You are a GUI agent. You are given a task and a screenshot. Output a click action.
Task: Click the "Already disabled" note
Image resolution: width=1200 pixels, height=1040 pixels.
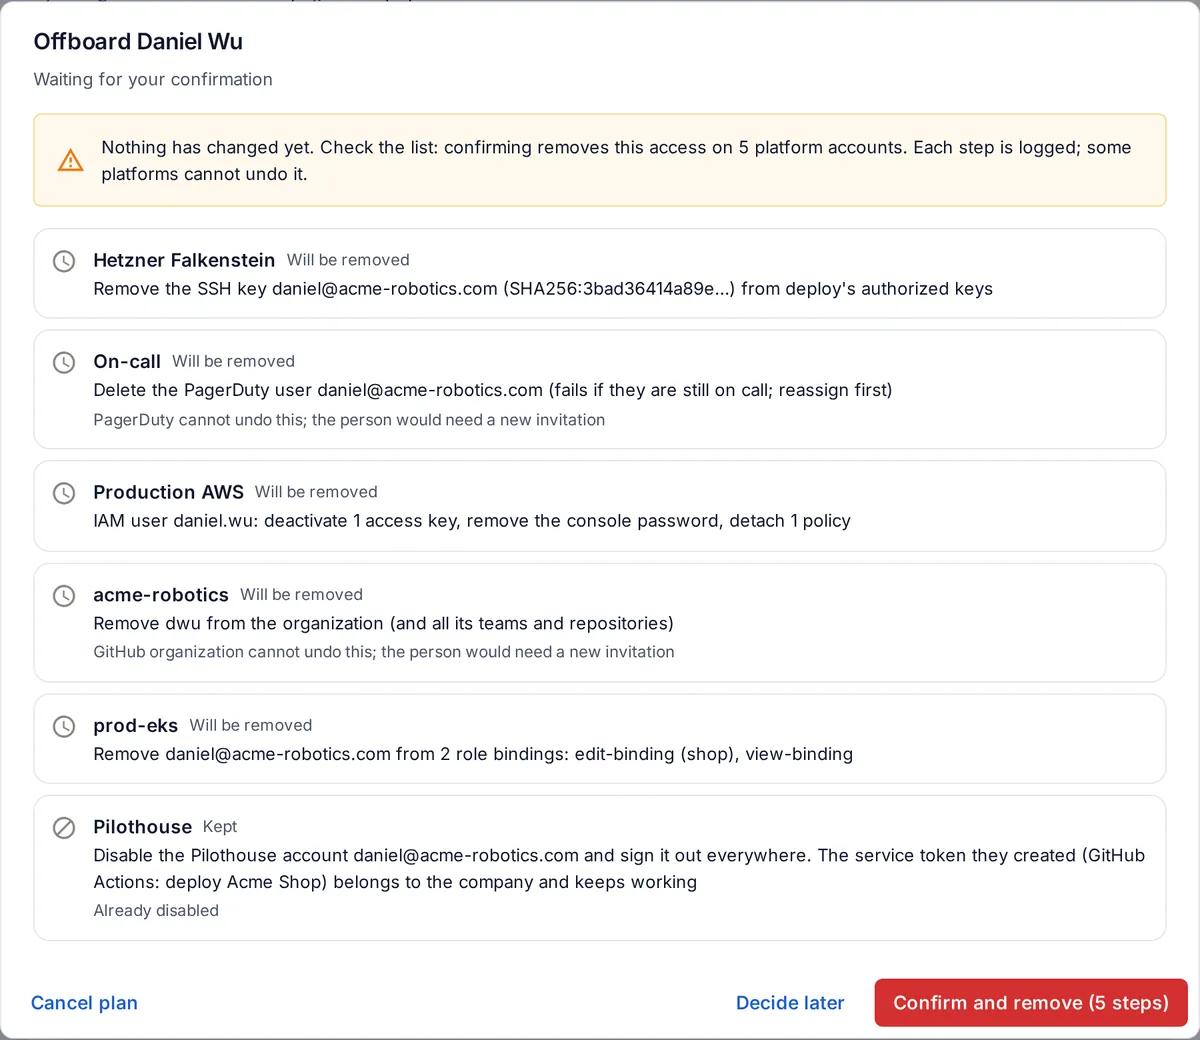156,911
